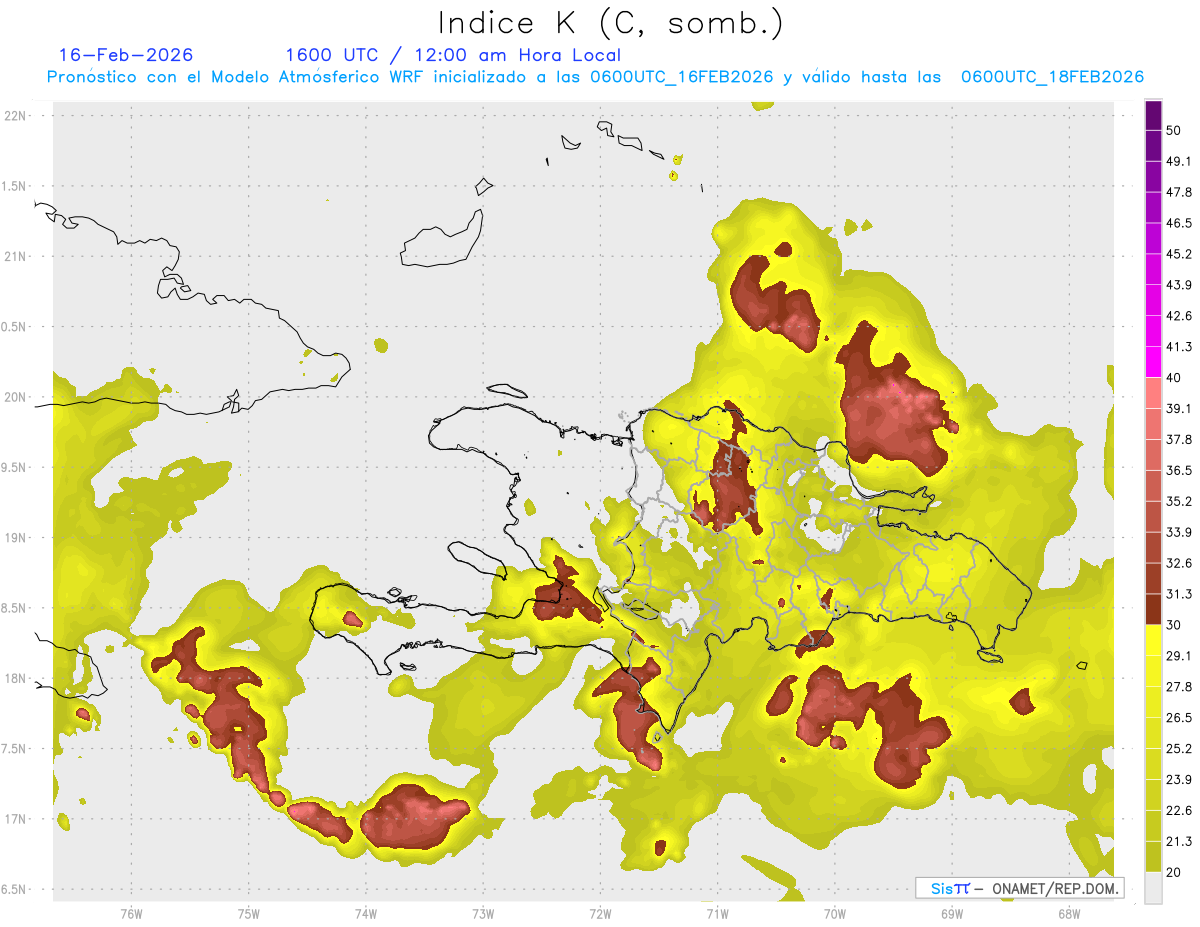The image size is (1200, 927).
Task: Click the colorbar value "20"
Action: tap(1174, 873)
